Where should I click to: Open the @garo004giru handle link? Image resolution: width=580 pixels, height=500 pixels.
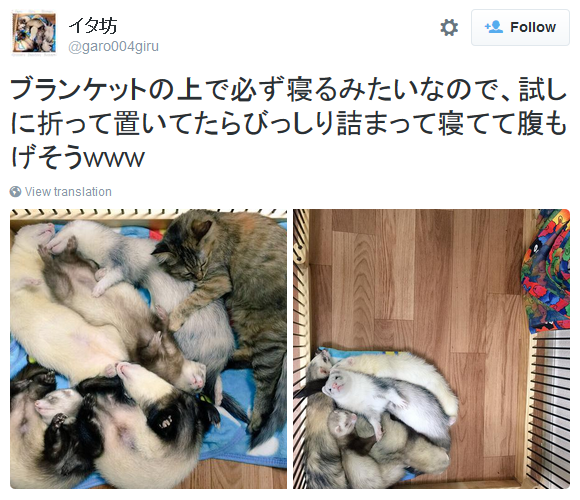point(114,47)
